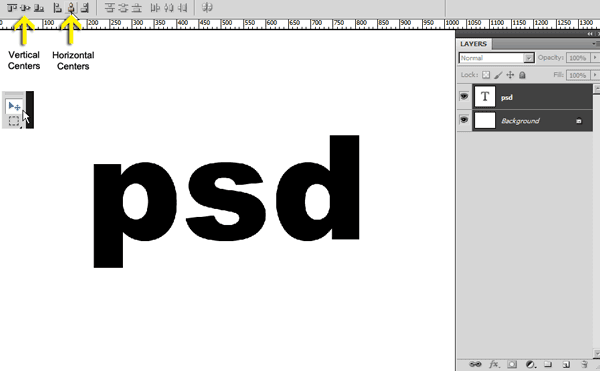This screenshot has width=600, height=371.
Task: Toggle Lock Position
Action: (510, 75)
